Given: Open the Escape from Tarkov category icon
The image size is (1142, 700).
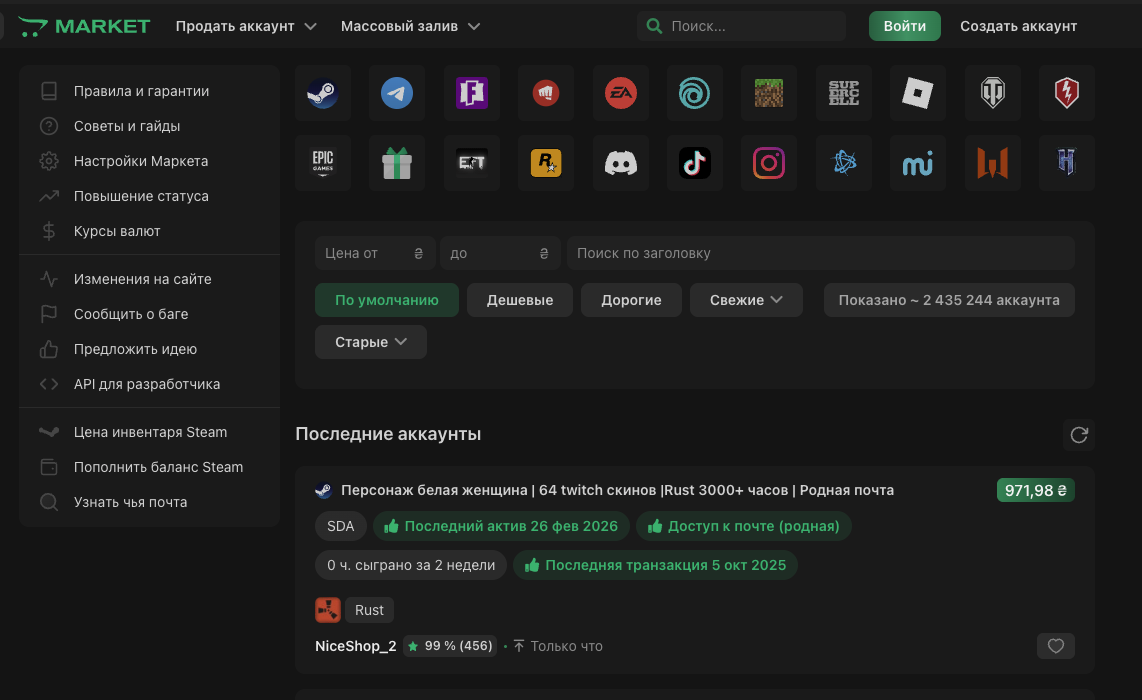Looking at the screenshot, I should point(471,162).
